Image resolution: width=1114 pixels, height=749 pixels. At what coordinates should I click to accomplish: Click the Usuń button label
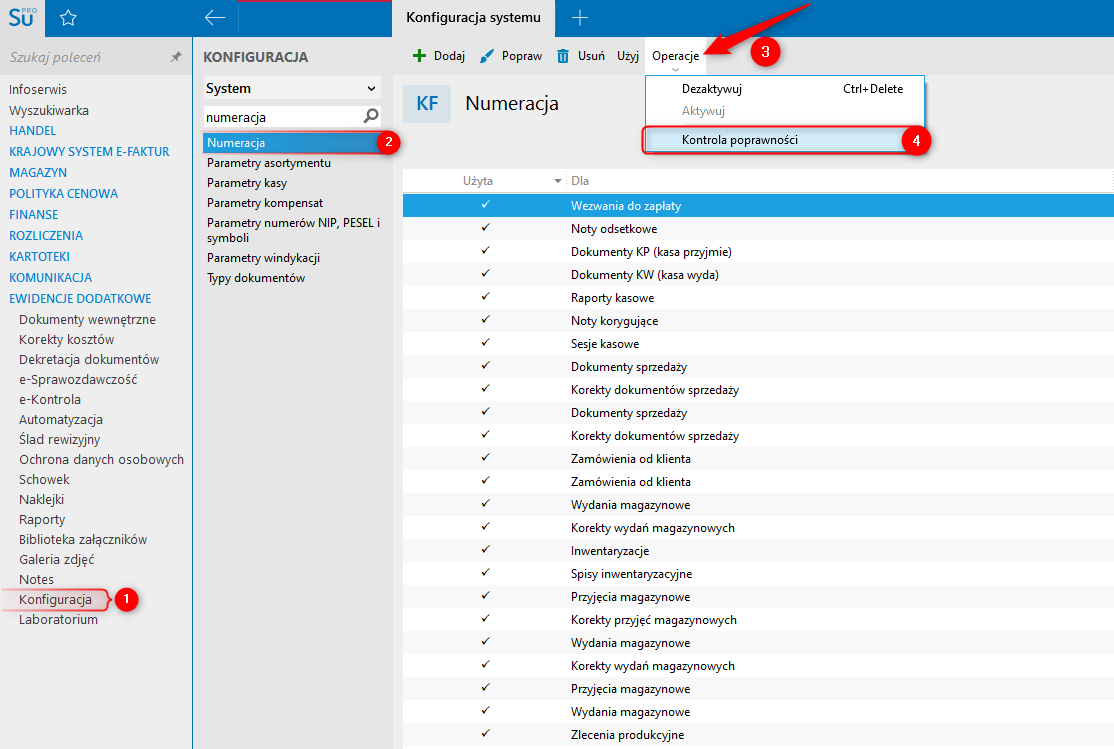click(592, 55)
